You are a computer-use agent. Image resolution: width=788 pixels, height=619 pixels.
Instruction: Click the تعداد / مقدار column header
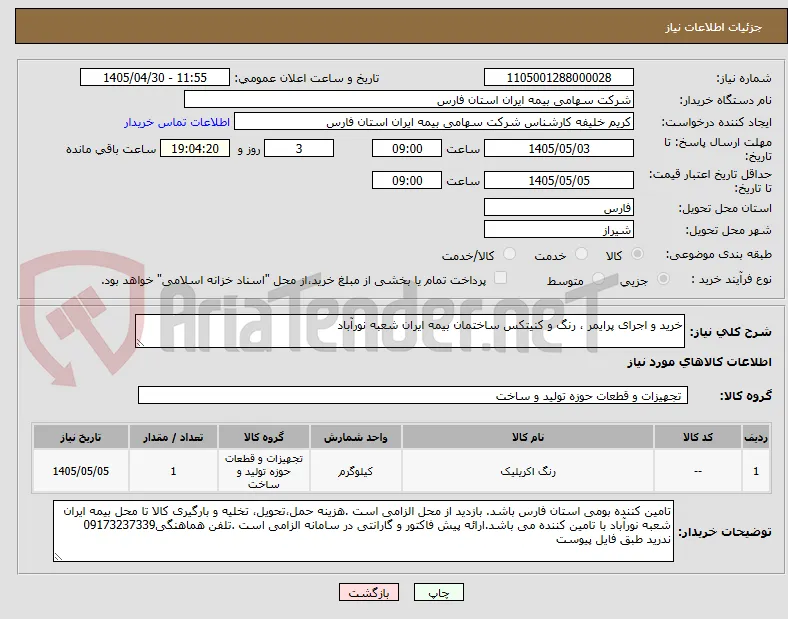click(173, 437)
